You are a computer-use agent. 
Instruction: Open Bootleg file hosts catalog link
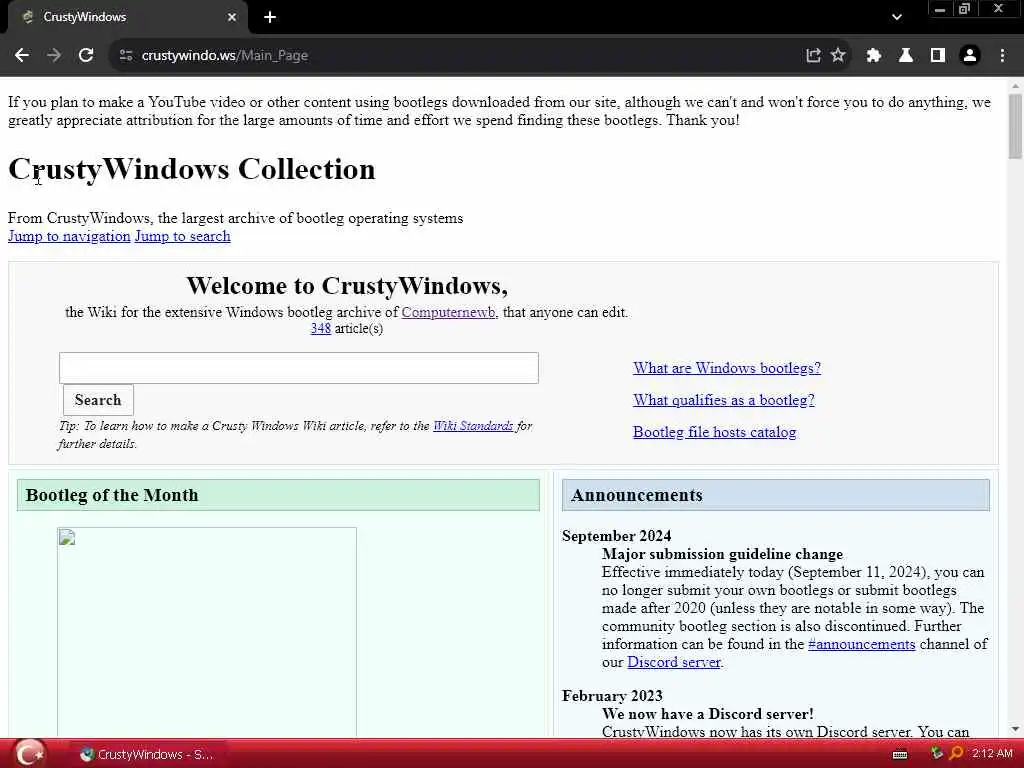714,432
